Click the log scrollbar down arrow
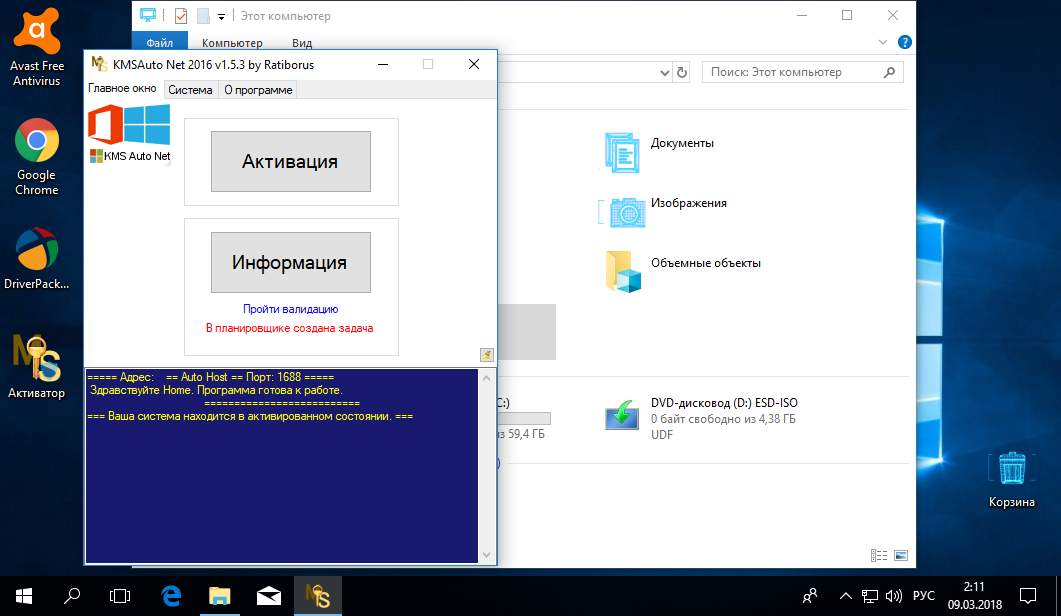1061x616 pixels. tap(486, 555)
